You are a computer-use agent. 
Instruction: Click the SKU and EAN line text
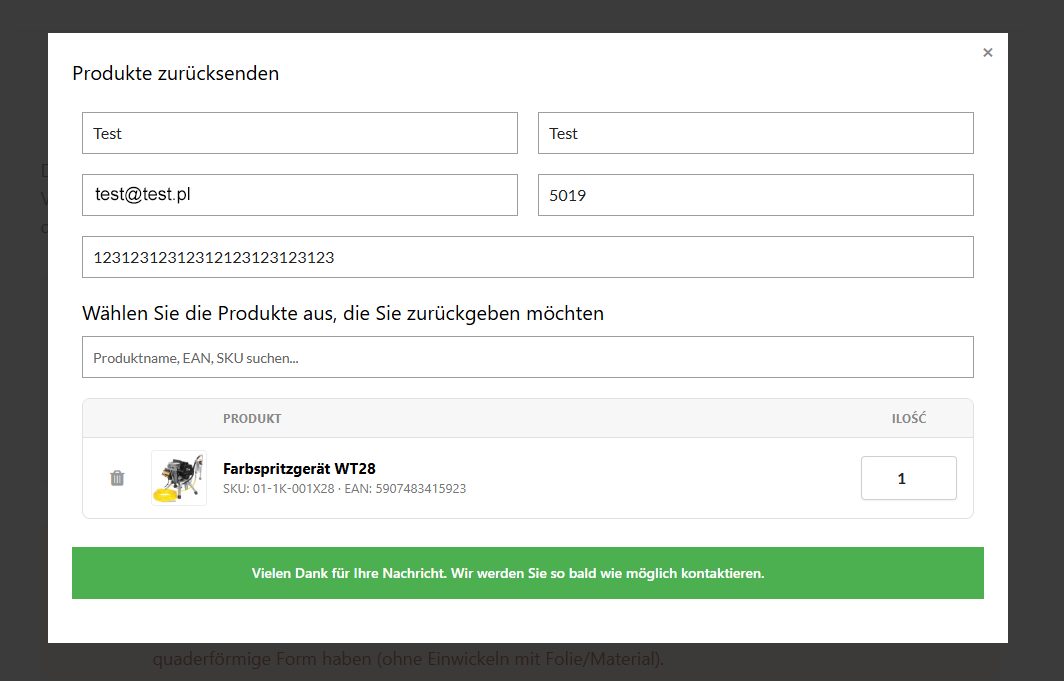pyautogui.click(x=345, y=488)
